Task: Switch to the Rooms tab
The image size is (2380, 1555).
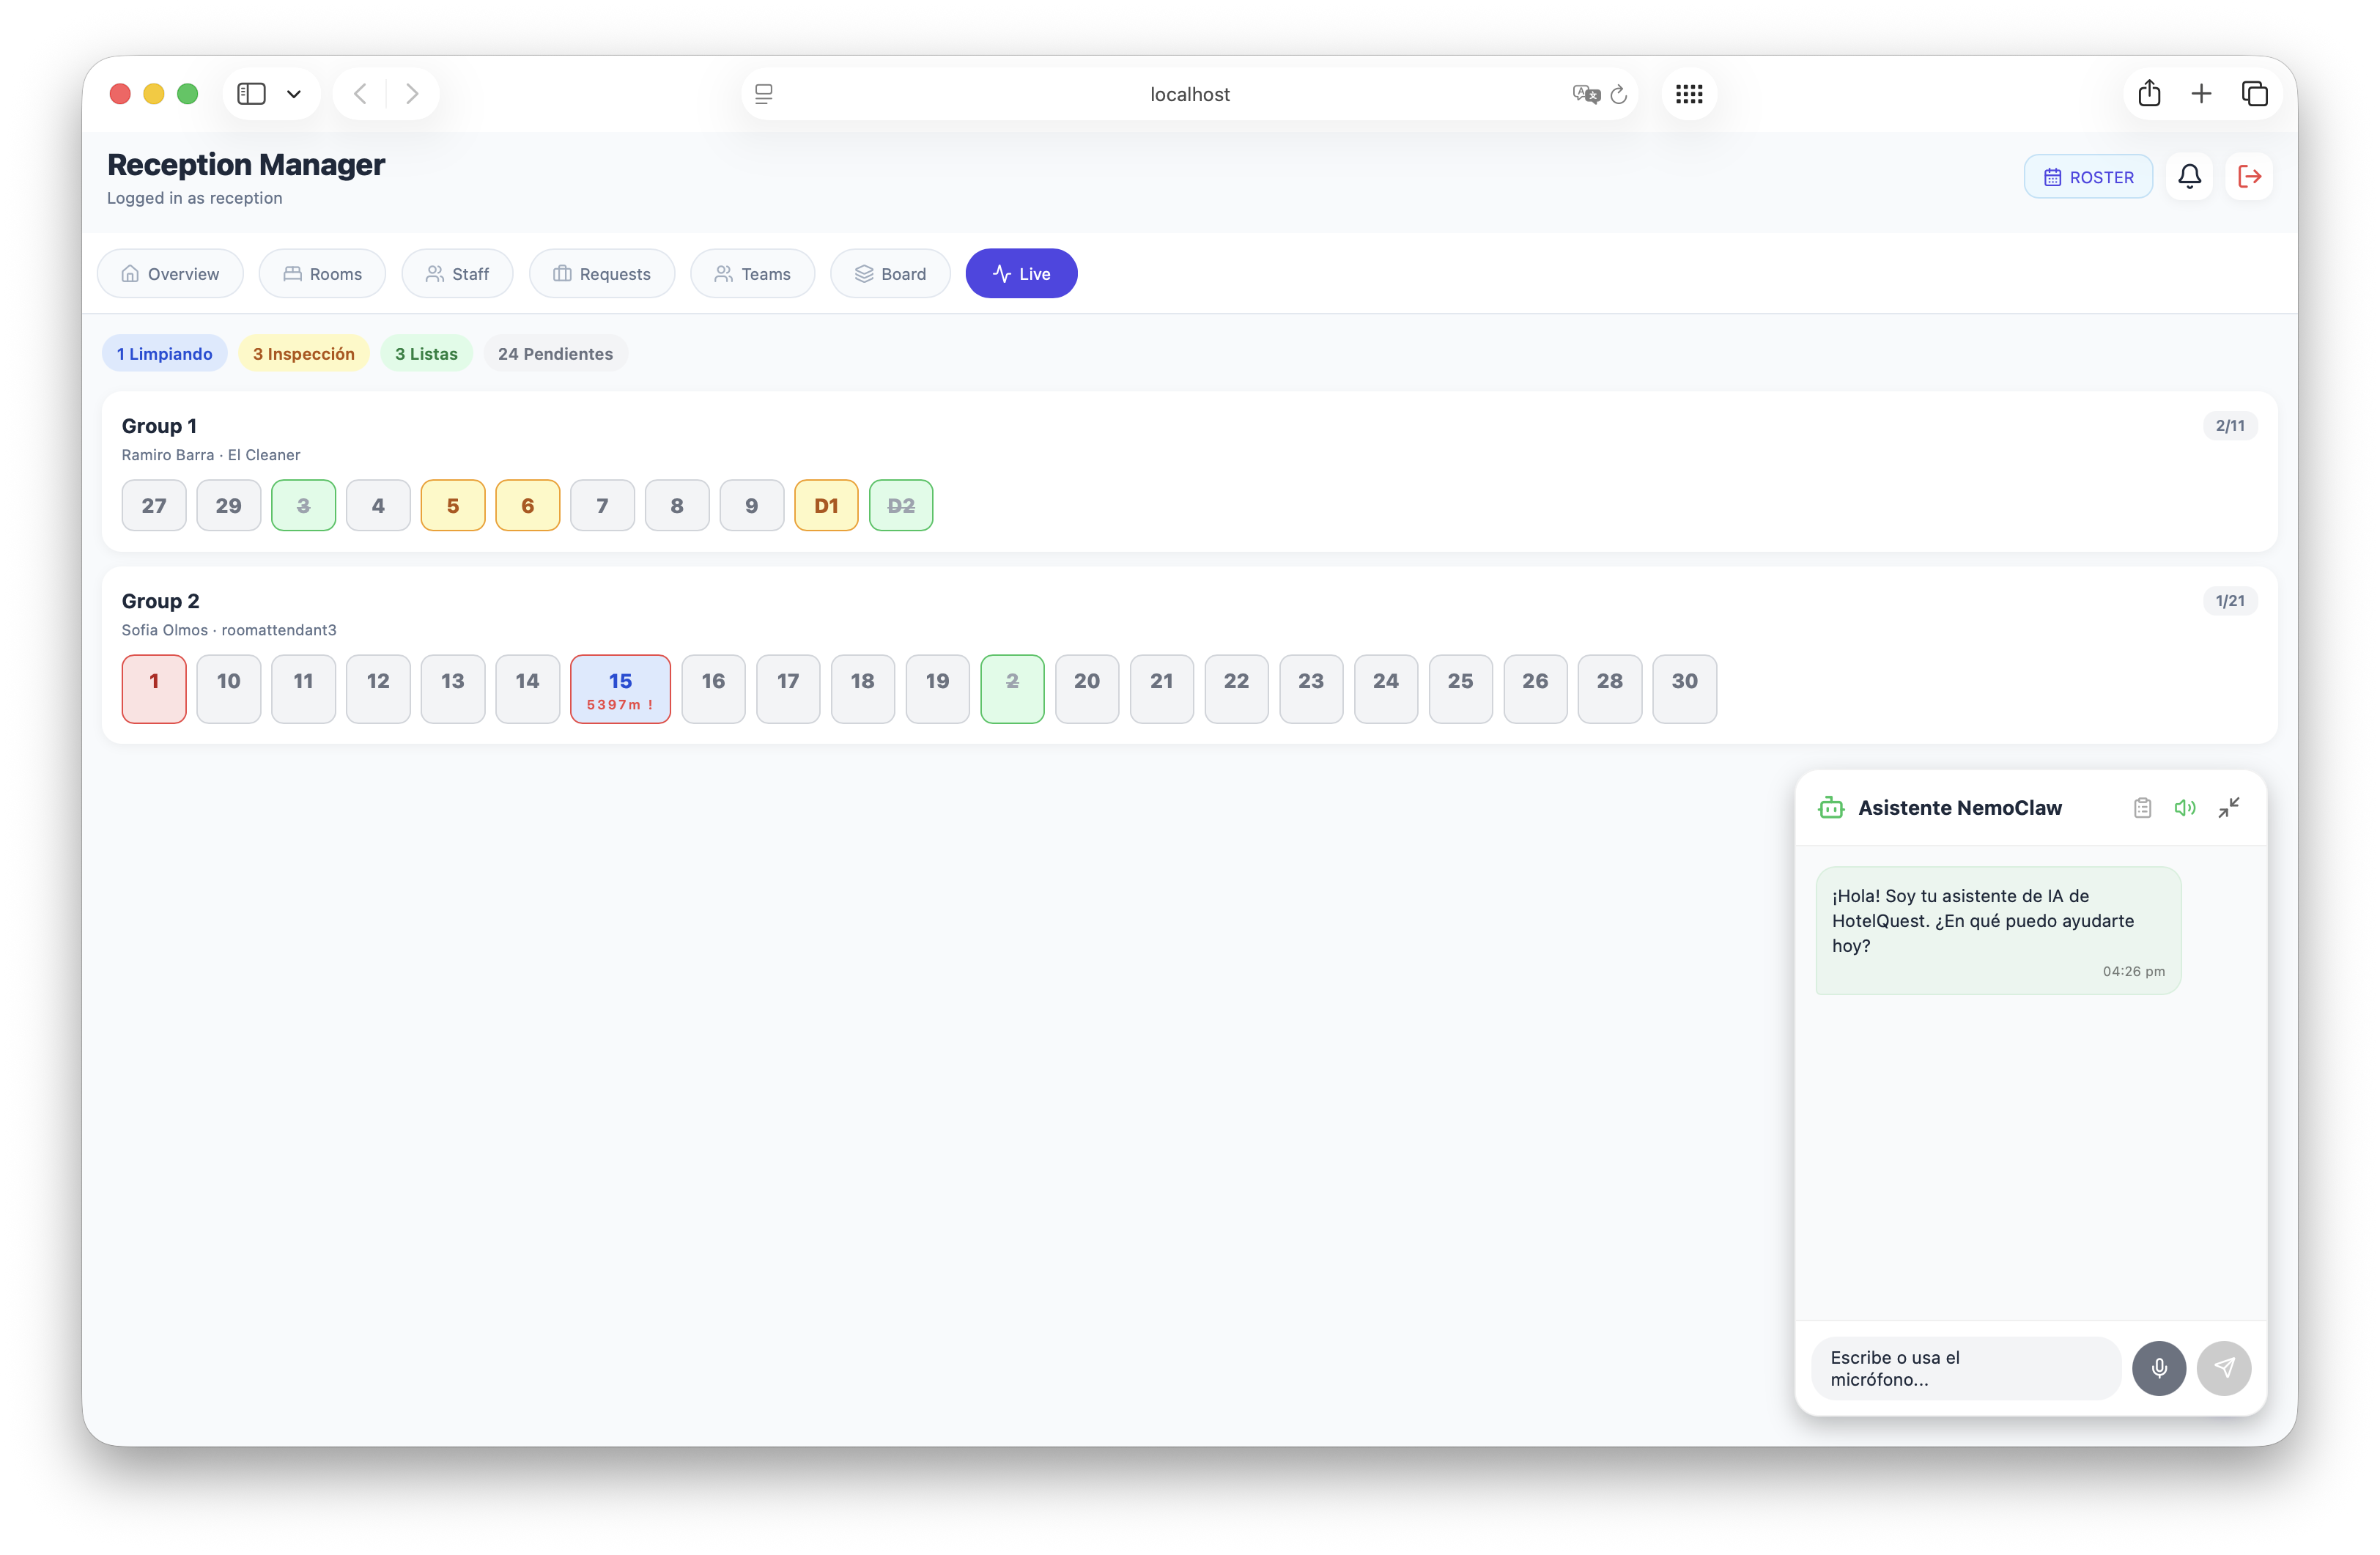Action: [x=322, y=273]
